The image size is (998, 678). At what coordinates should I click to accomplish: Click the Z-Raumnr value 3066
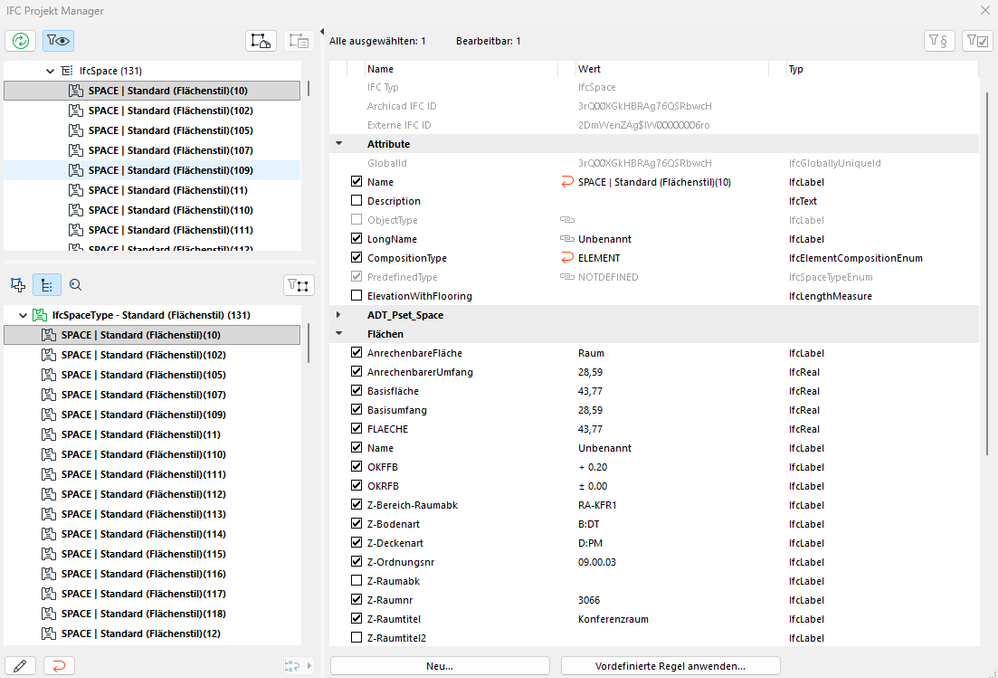[x=589, y=600]
